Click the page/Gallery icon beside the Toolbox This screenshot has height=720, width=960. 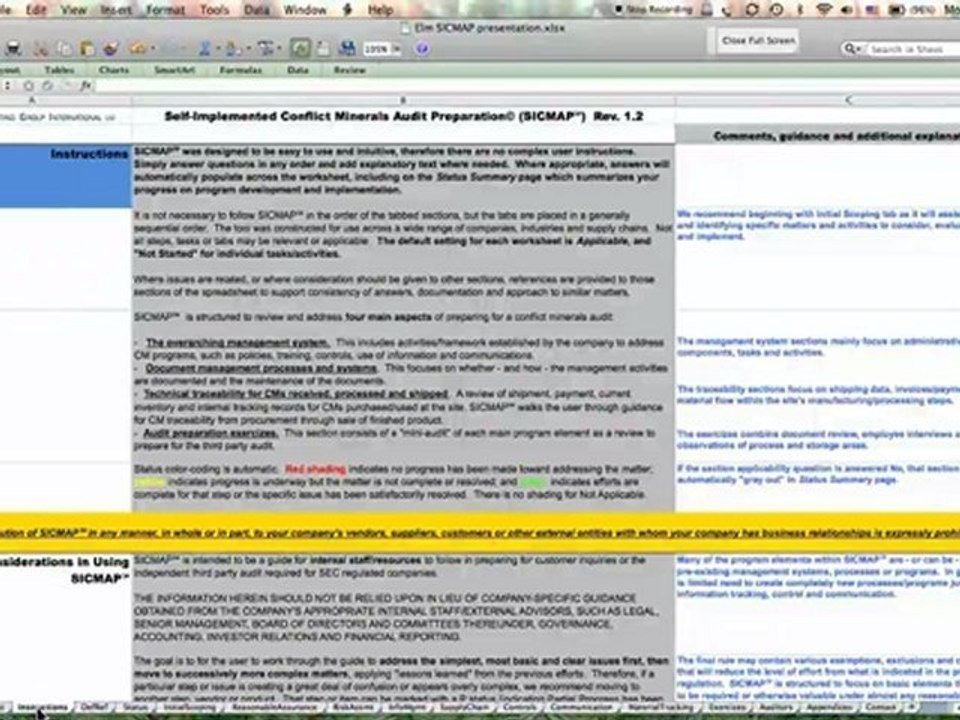[x=323, y=49]
